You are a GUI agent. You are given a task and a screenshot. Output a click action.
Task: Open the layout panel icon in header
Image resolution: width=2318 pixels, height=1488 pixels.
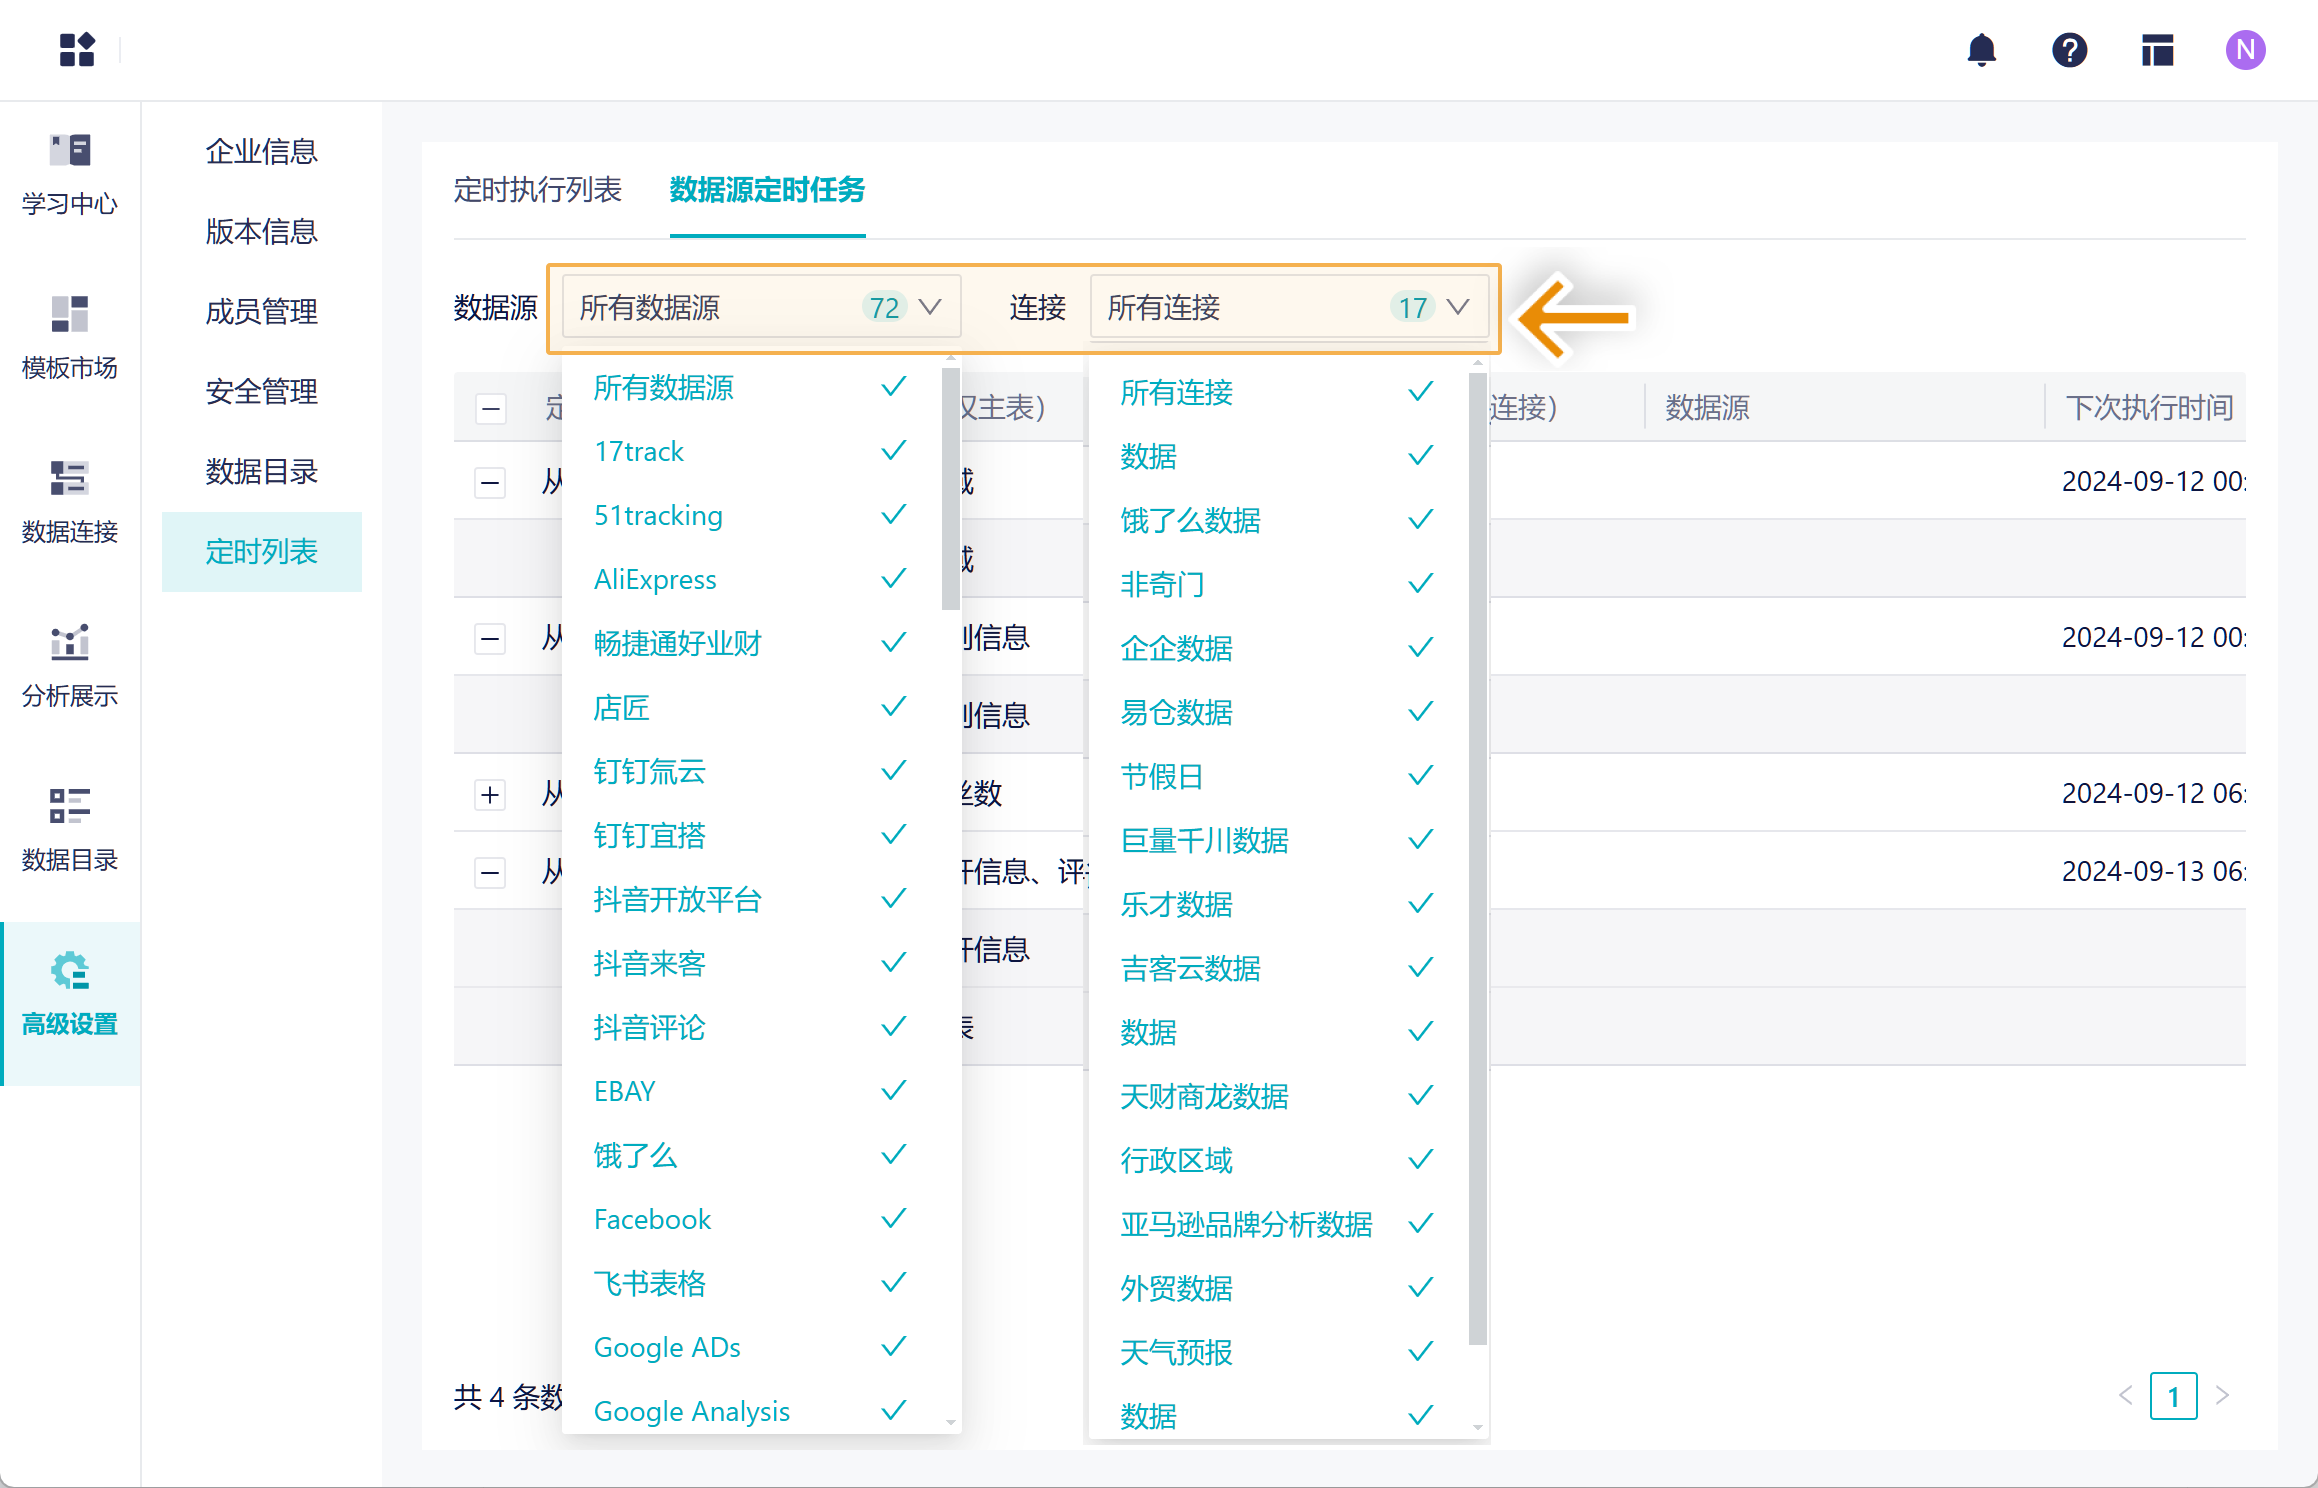(x=2157, y=50)
